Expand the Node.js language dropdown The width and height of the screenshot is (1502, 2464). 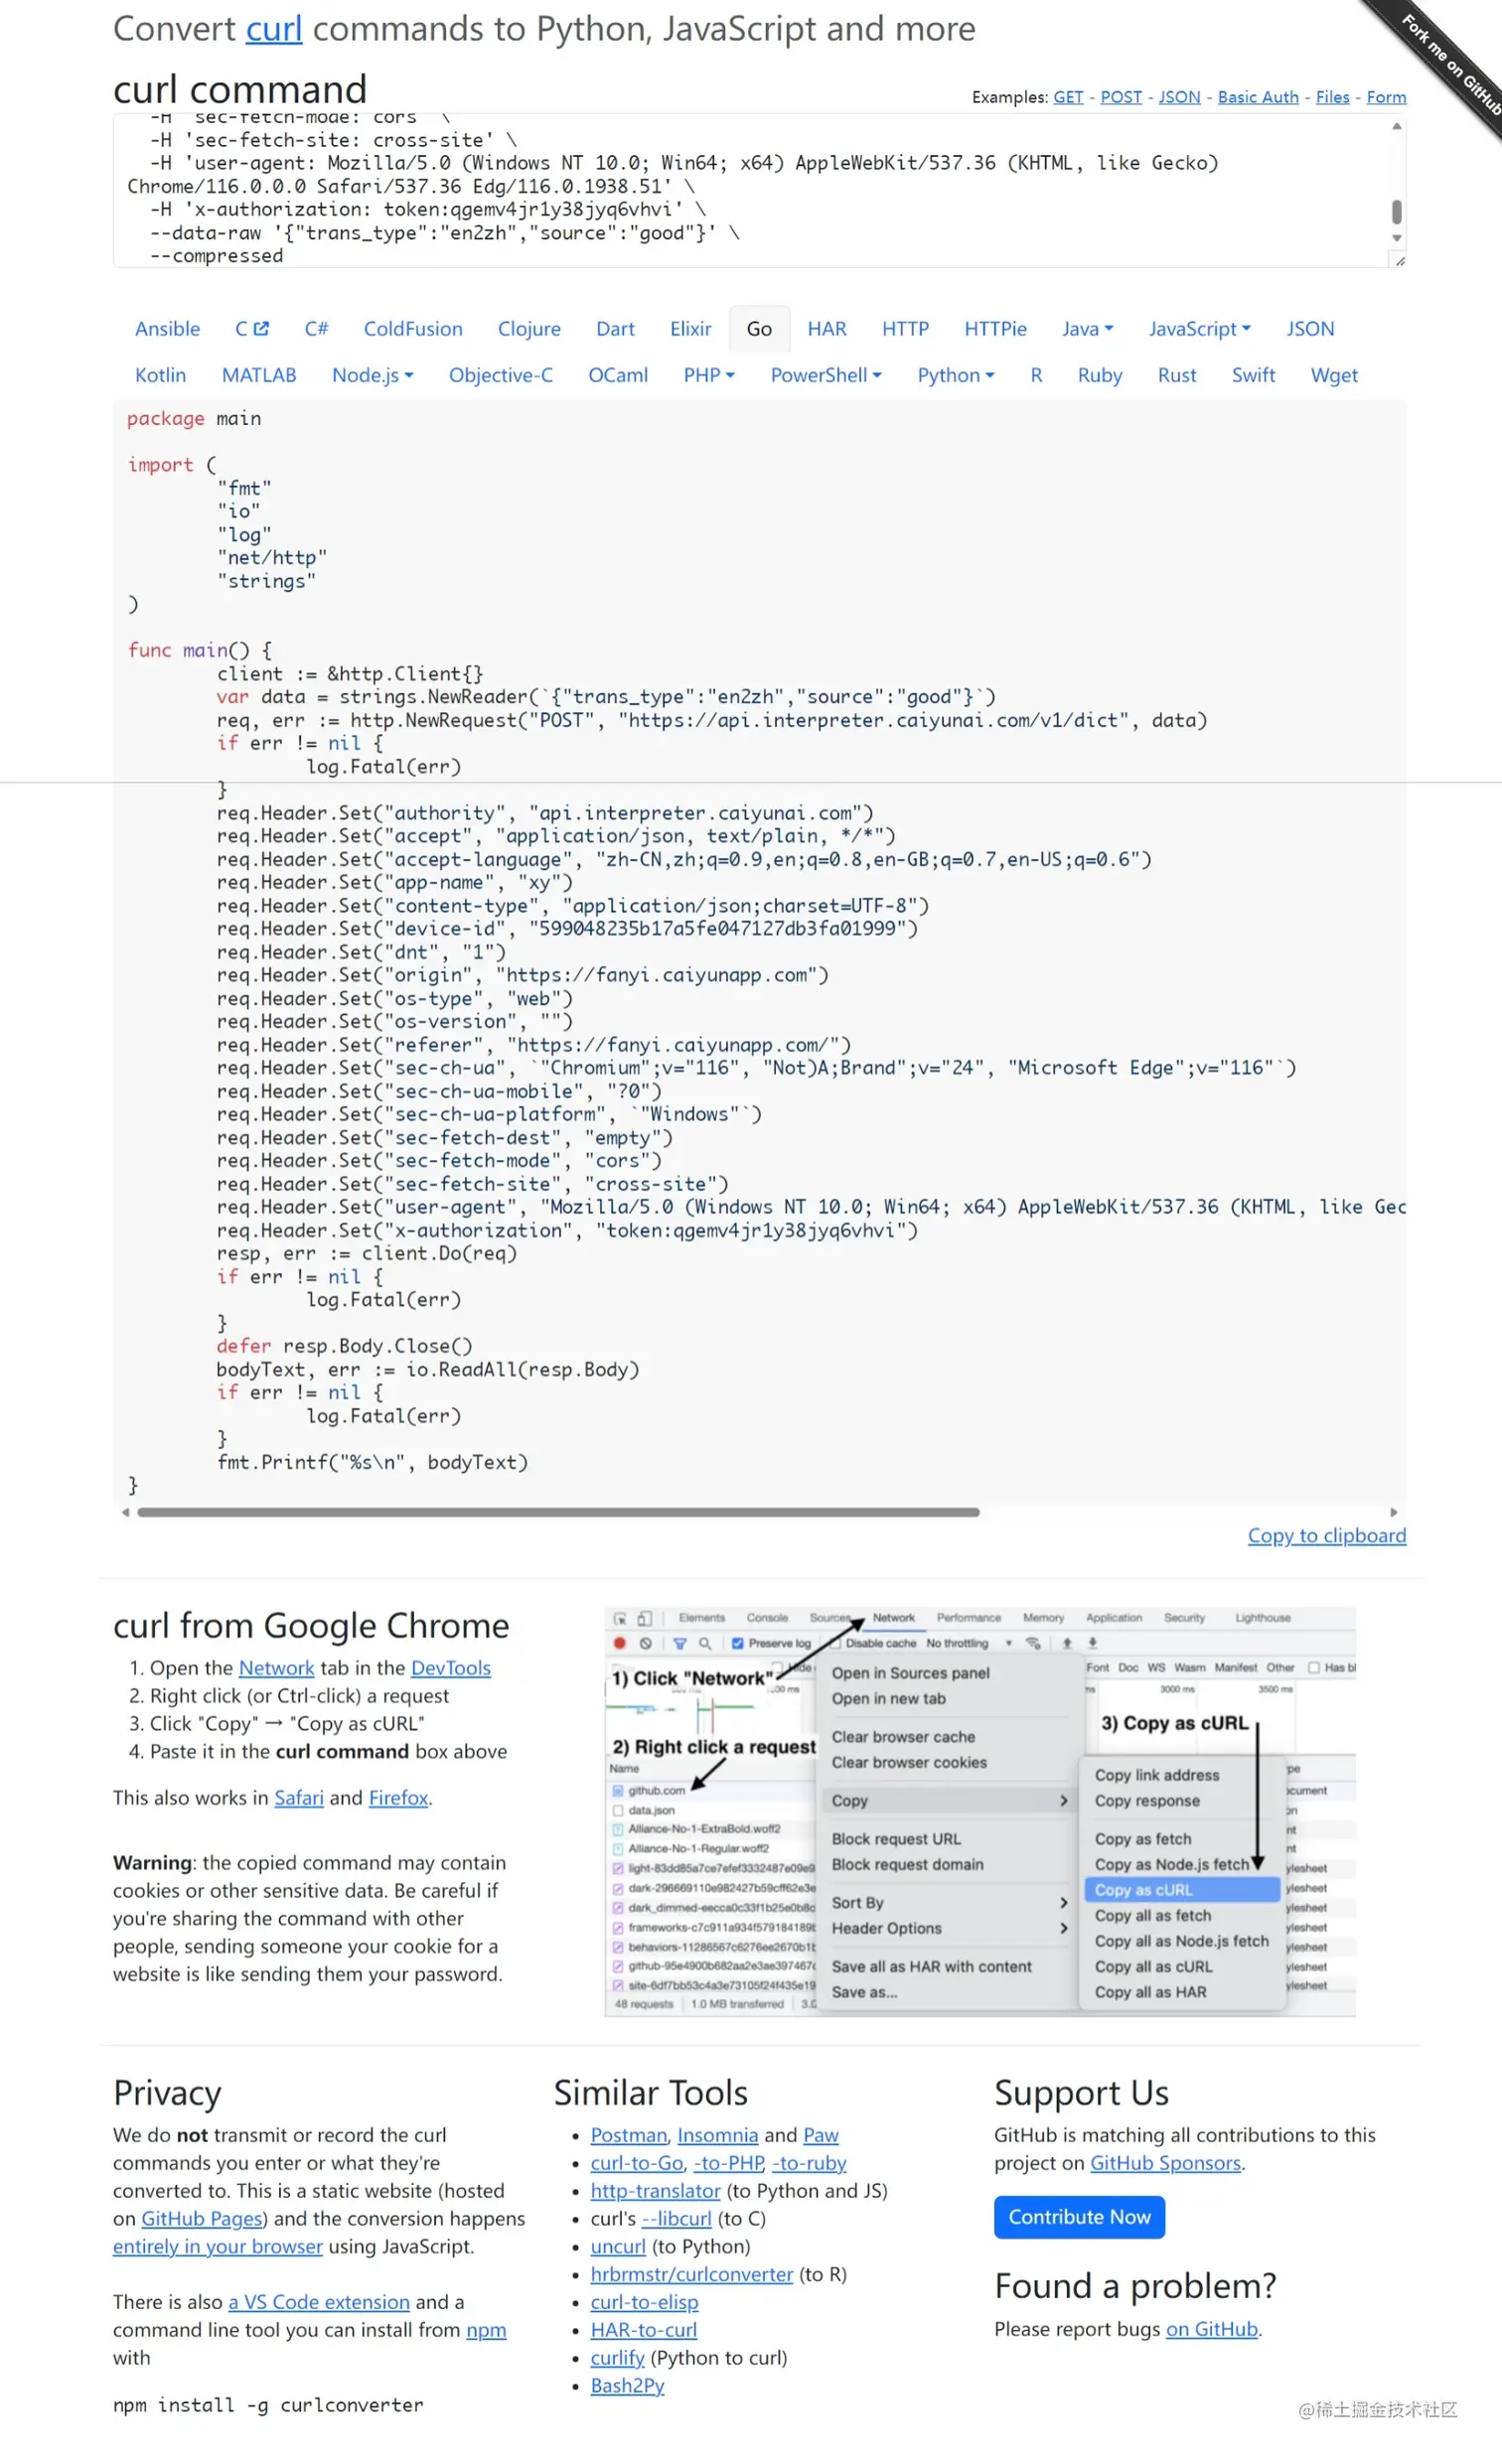(x=372, y=375)
